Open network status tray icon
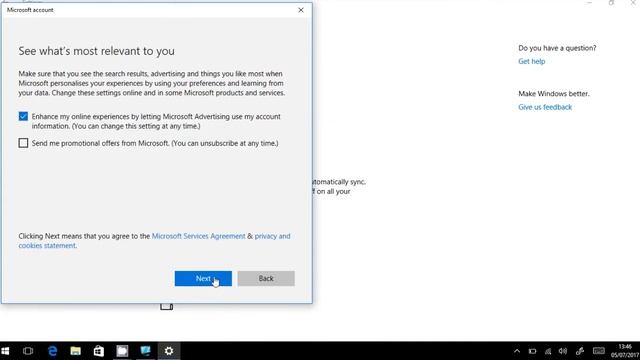Viewport: 640px width, 360px height. 548,351
